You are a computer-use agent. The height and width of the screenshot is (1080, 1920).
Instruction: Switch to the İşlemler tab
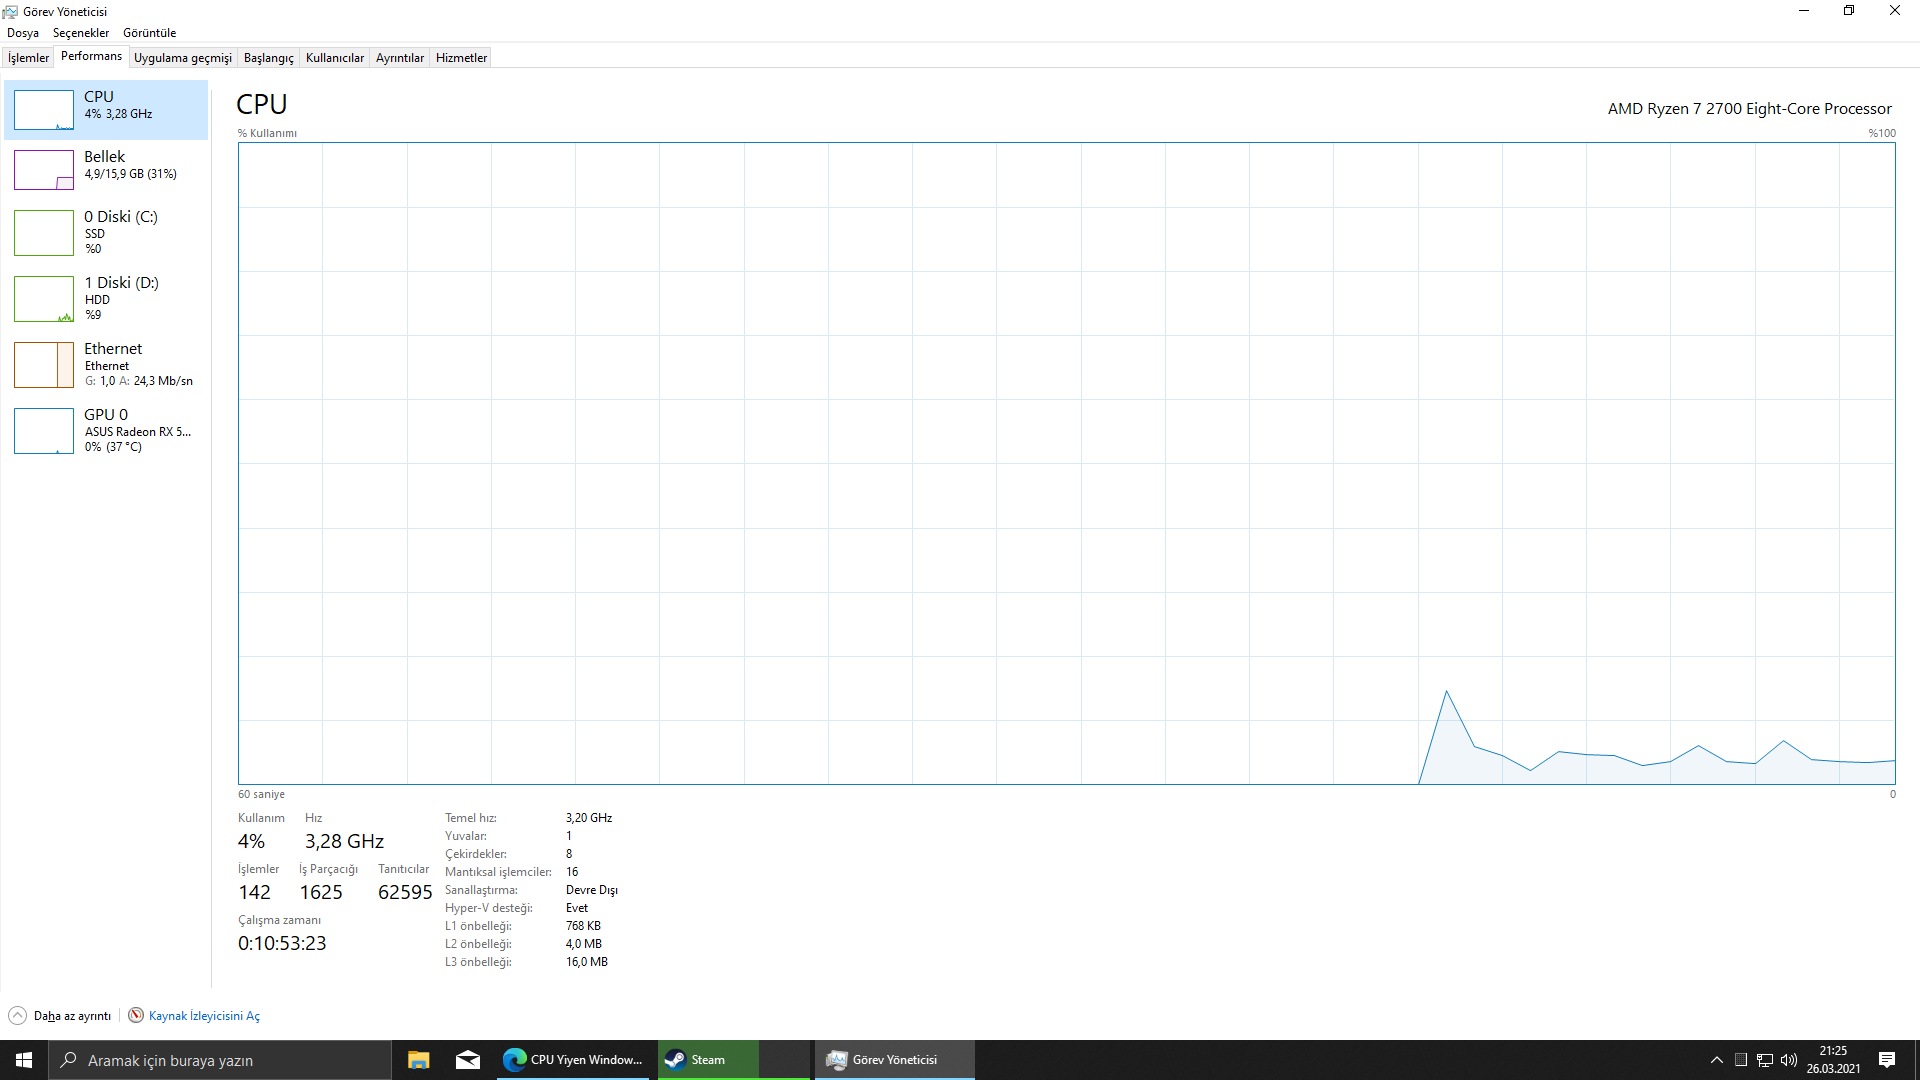[x=28, y=58]
